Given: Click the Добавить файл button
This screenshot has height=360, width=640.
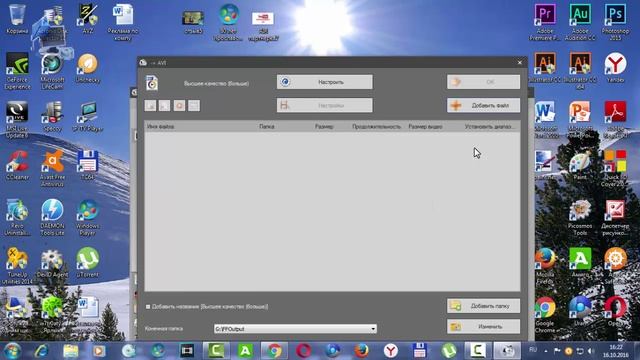Looking at the screenshot, I should coord(483,105).
